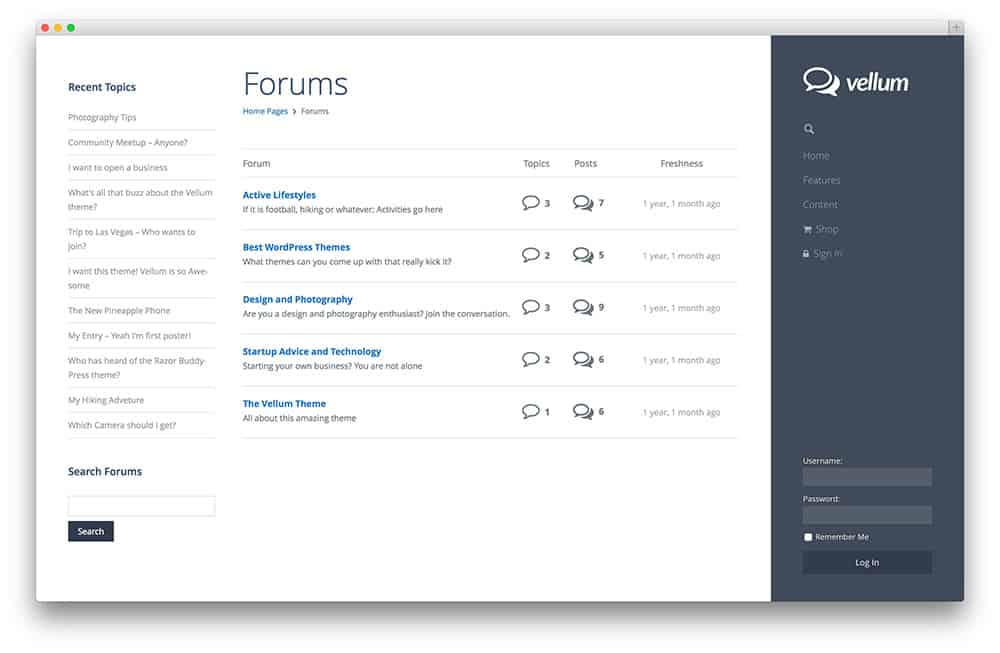
Task: Open search via the magnifier icon in sidebar
Action: click(x=809, y=129)
